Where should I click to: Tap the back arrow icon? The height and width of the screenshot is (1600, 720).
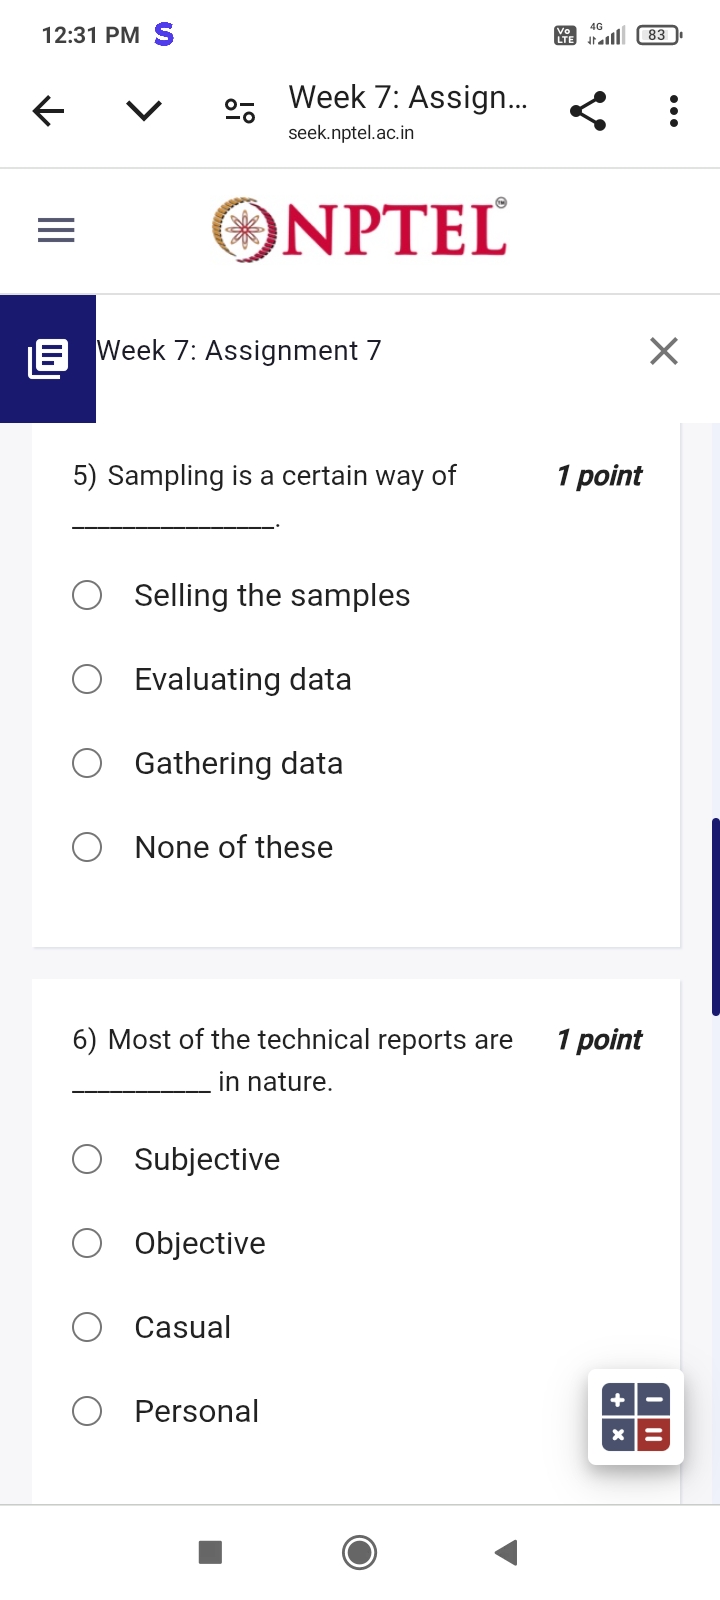(48, 111)
